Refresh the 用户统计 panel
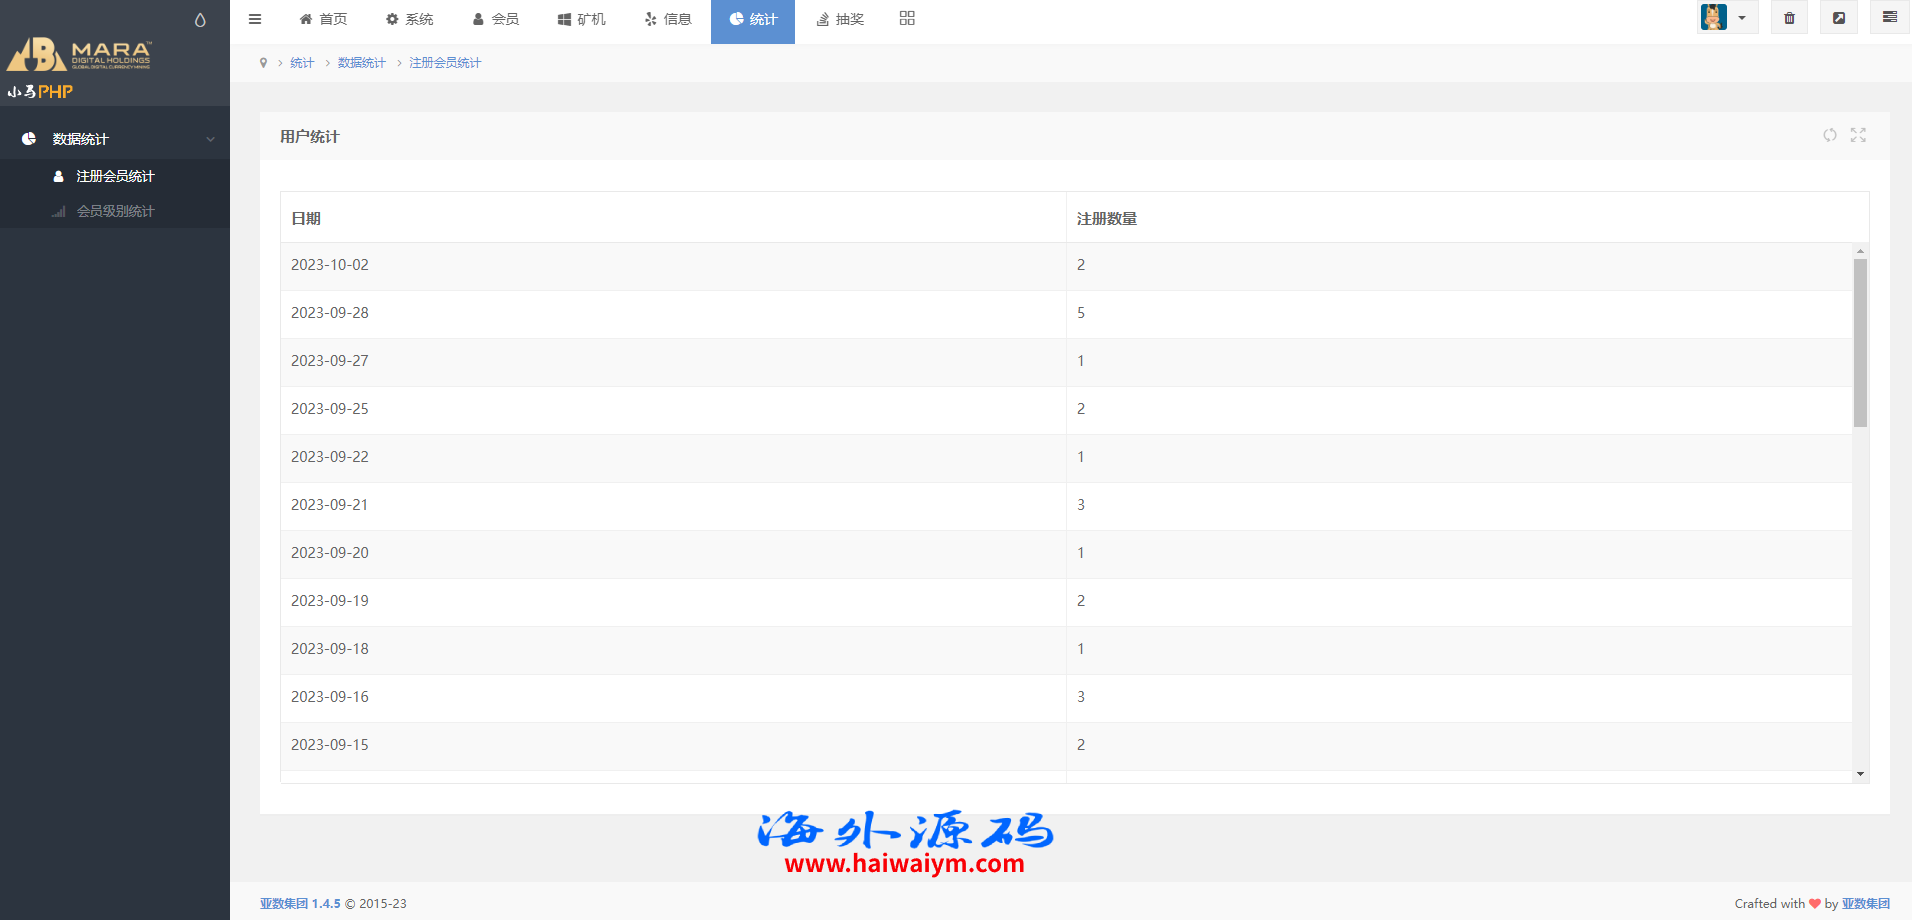Viewport: 1912px width, 920px height. [x=1829, y=135]
